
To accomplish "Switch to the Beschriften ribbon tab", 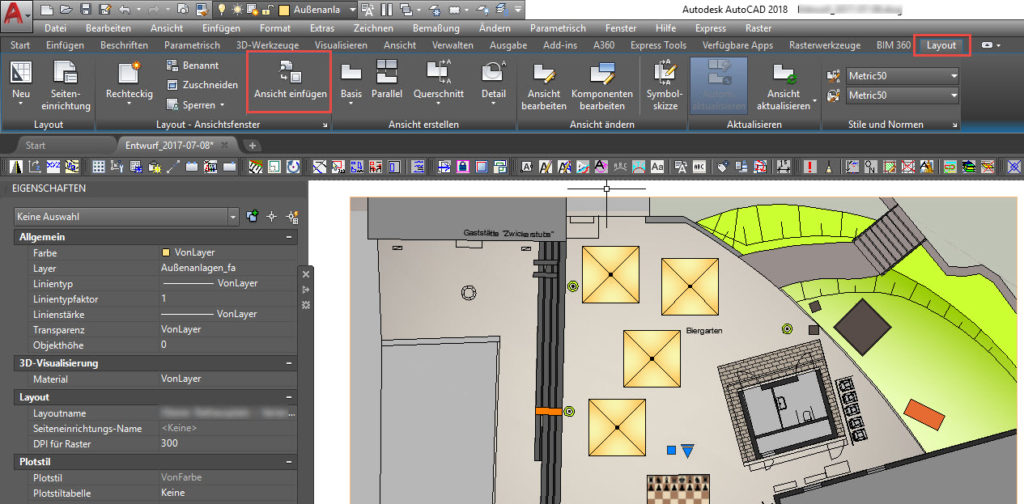I will pos(124,46).
